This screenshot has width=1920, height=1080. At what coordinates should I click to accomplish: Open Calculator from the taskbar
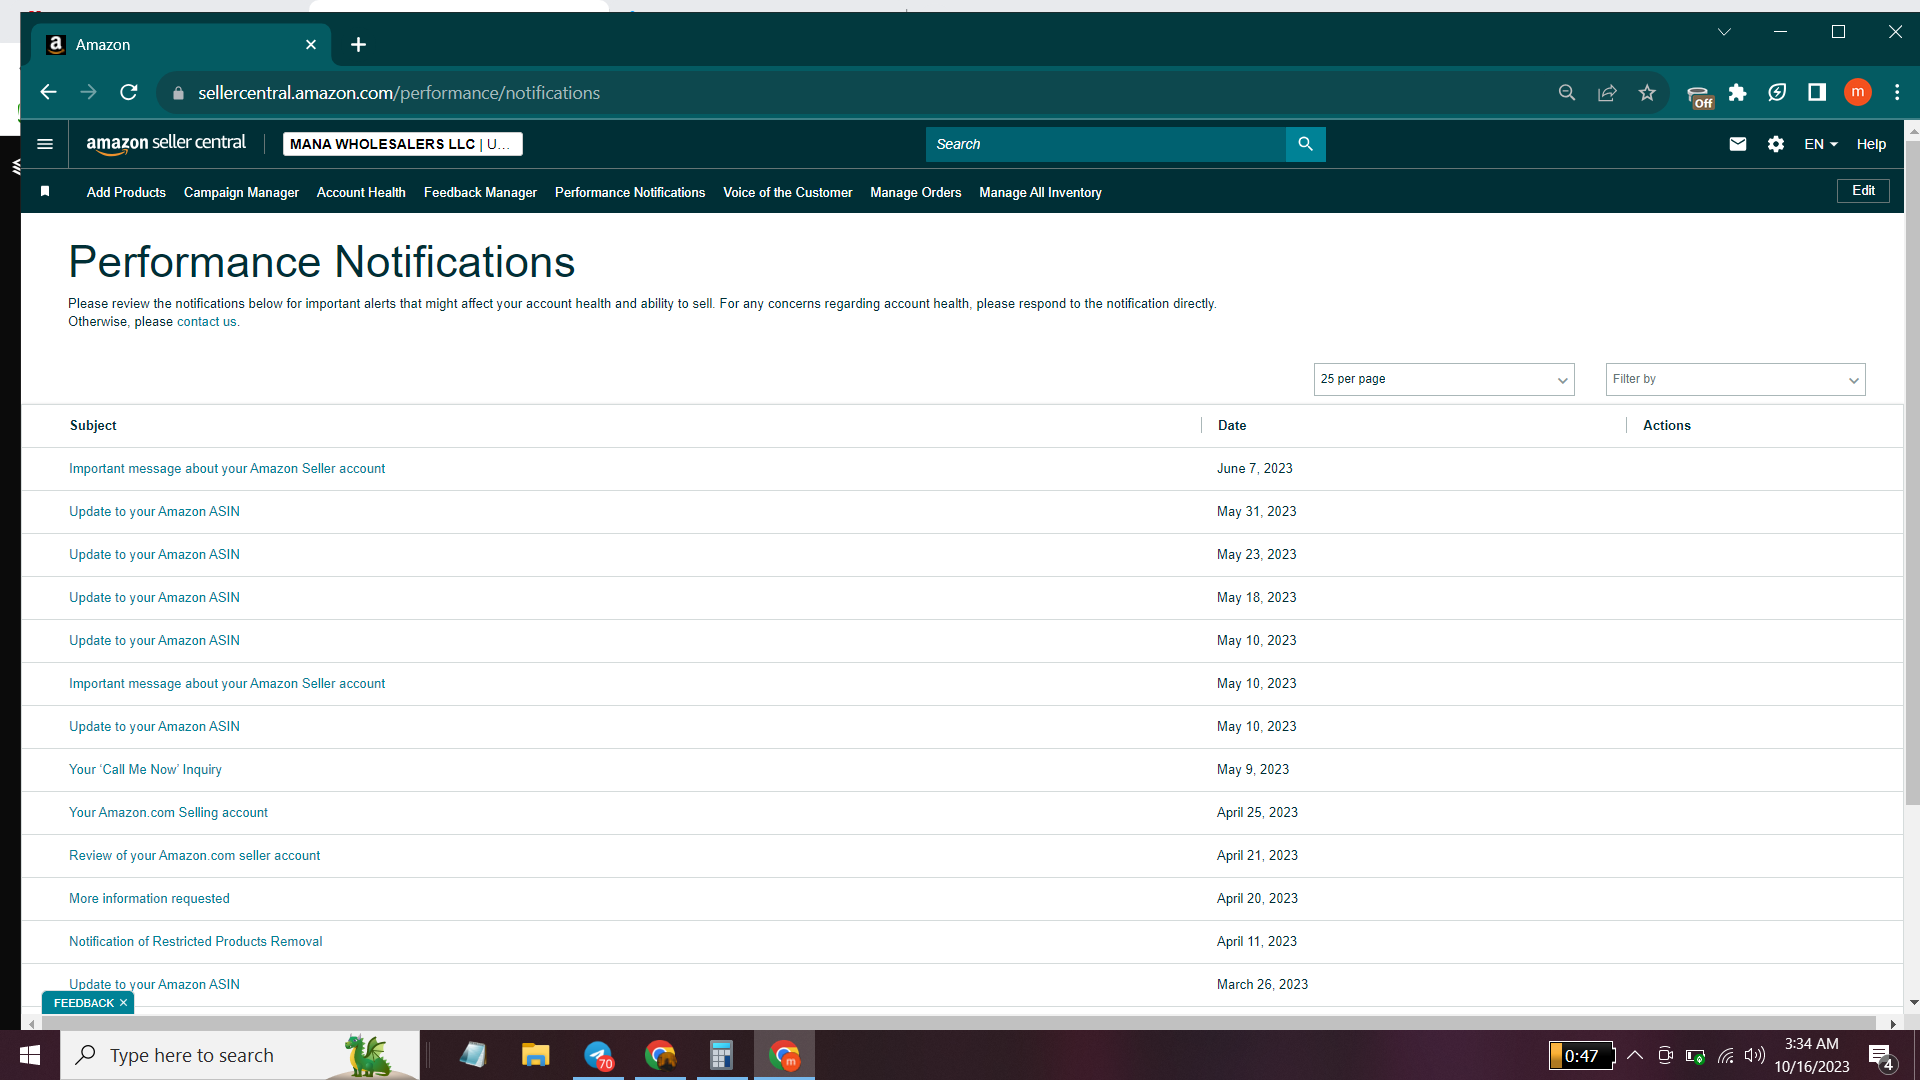click(x=721, y=1055)
